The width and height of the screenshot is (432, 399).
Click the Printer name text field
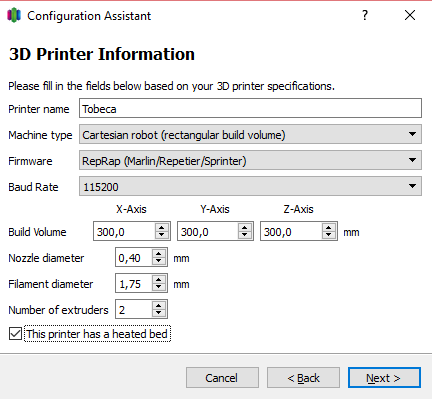tap(250, 108)
